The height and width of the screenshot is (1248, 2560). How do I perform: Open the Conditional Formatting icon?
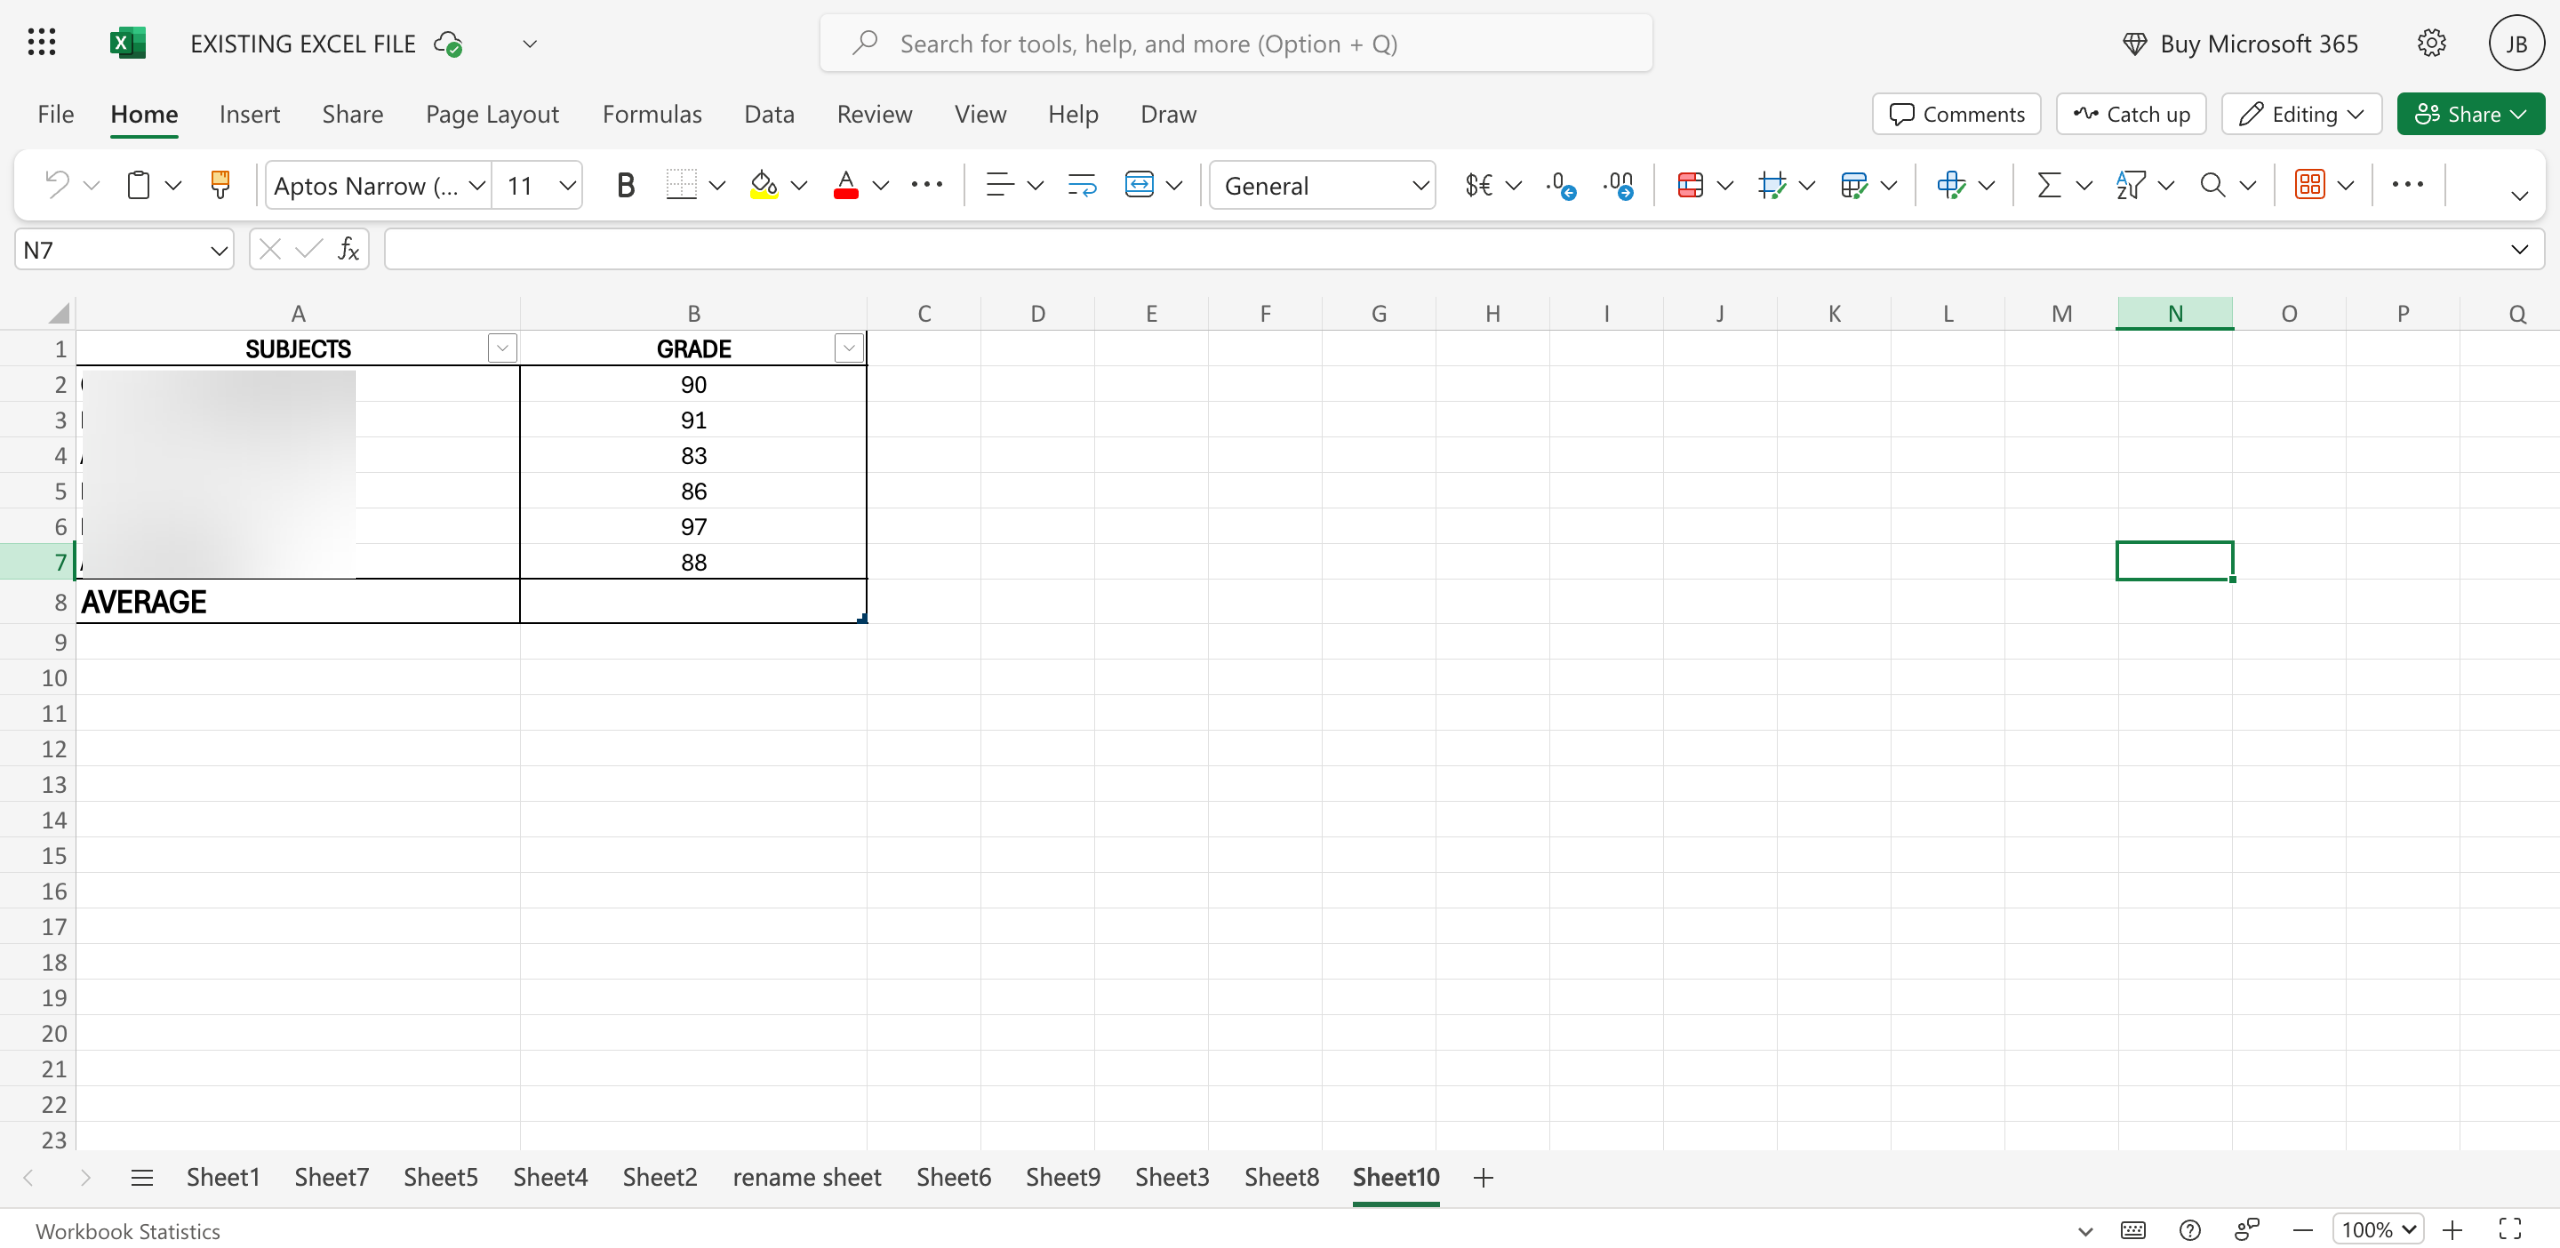(x=1690, y=185)
